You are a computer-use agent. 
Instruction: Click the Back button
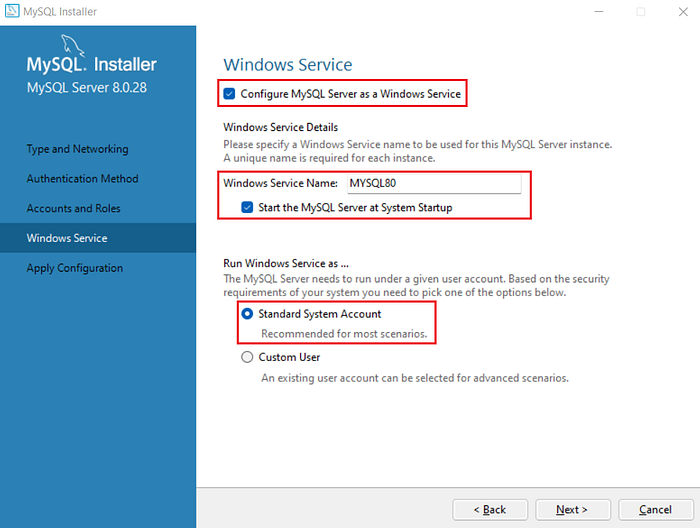tap(490, 510)
